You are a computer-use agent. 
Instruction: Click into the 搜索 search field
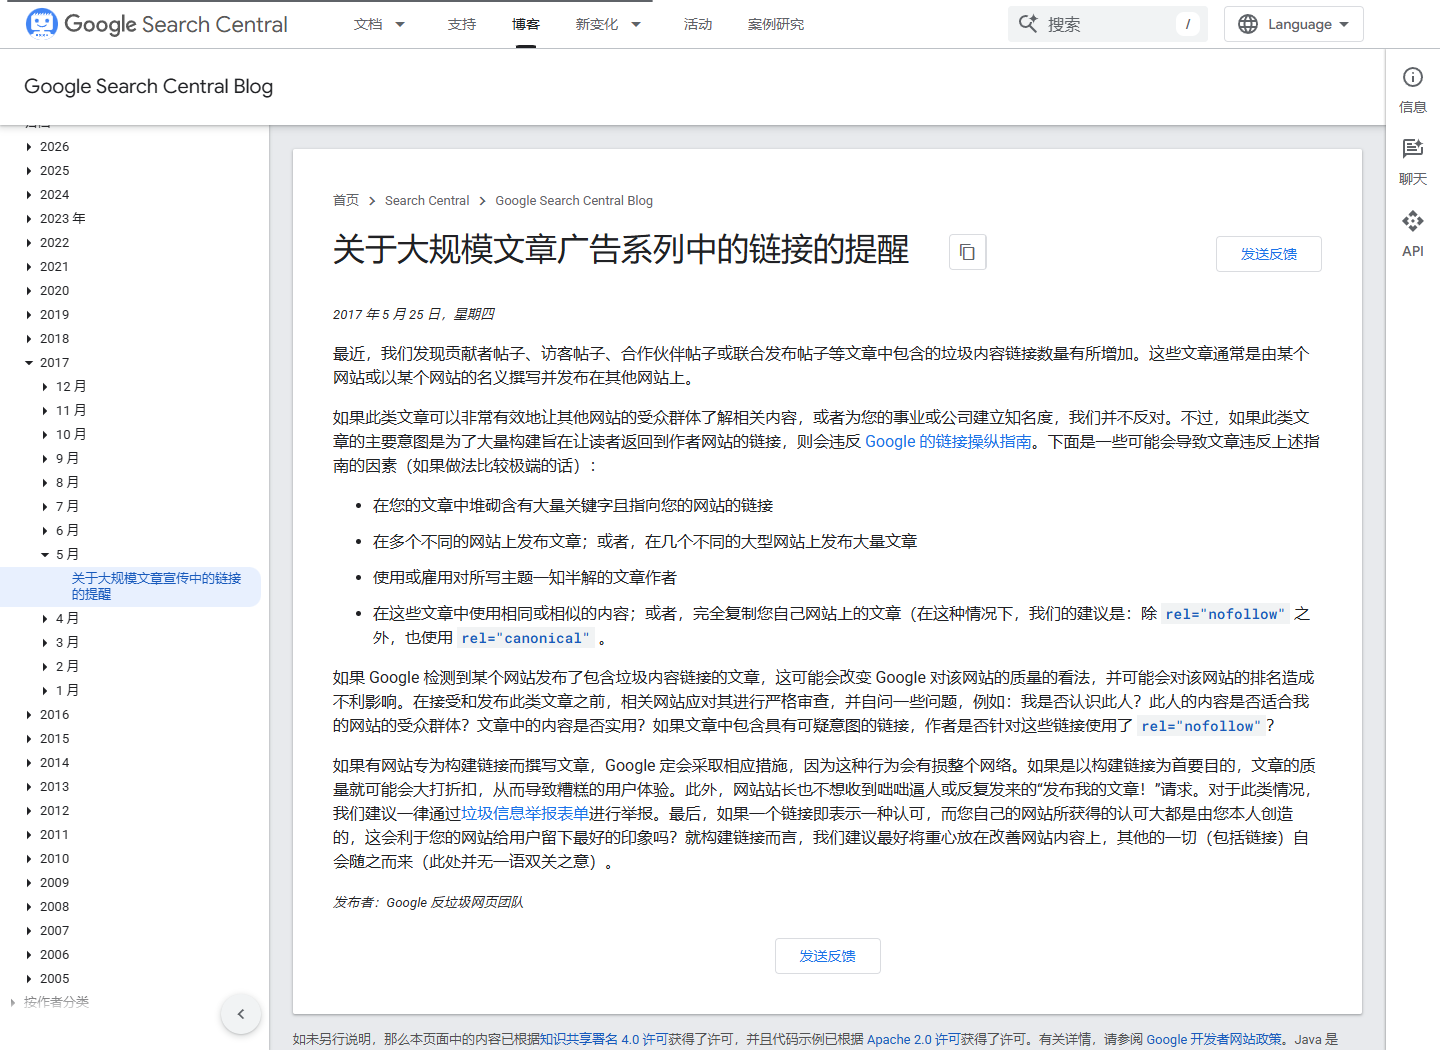click(1108, 24)
